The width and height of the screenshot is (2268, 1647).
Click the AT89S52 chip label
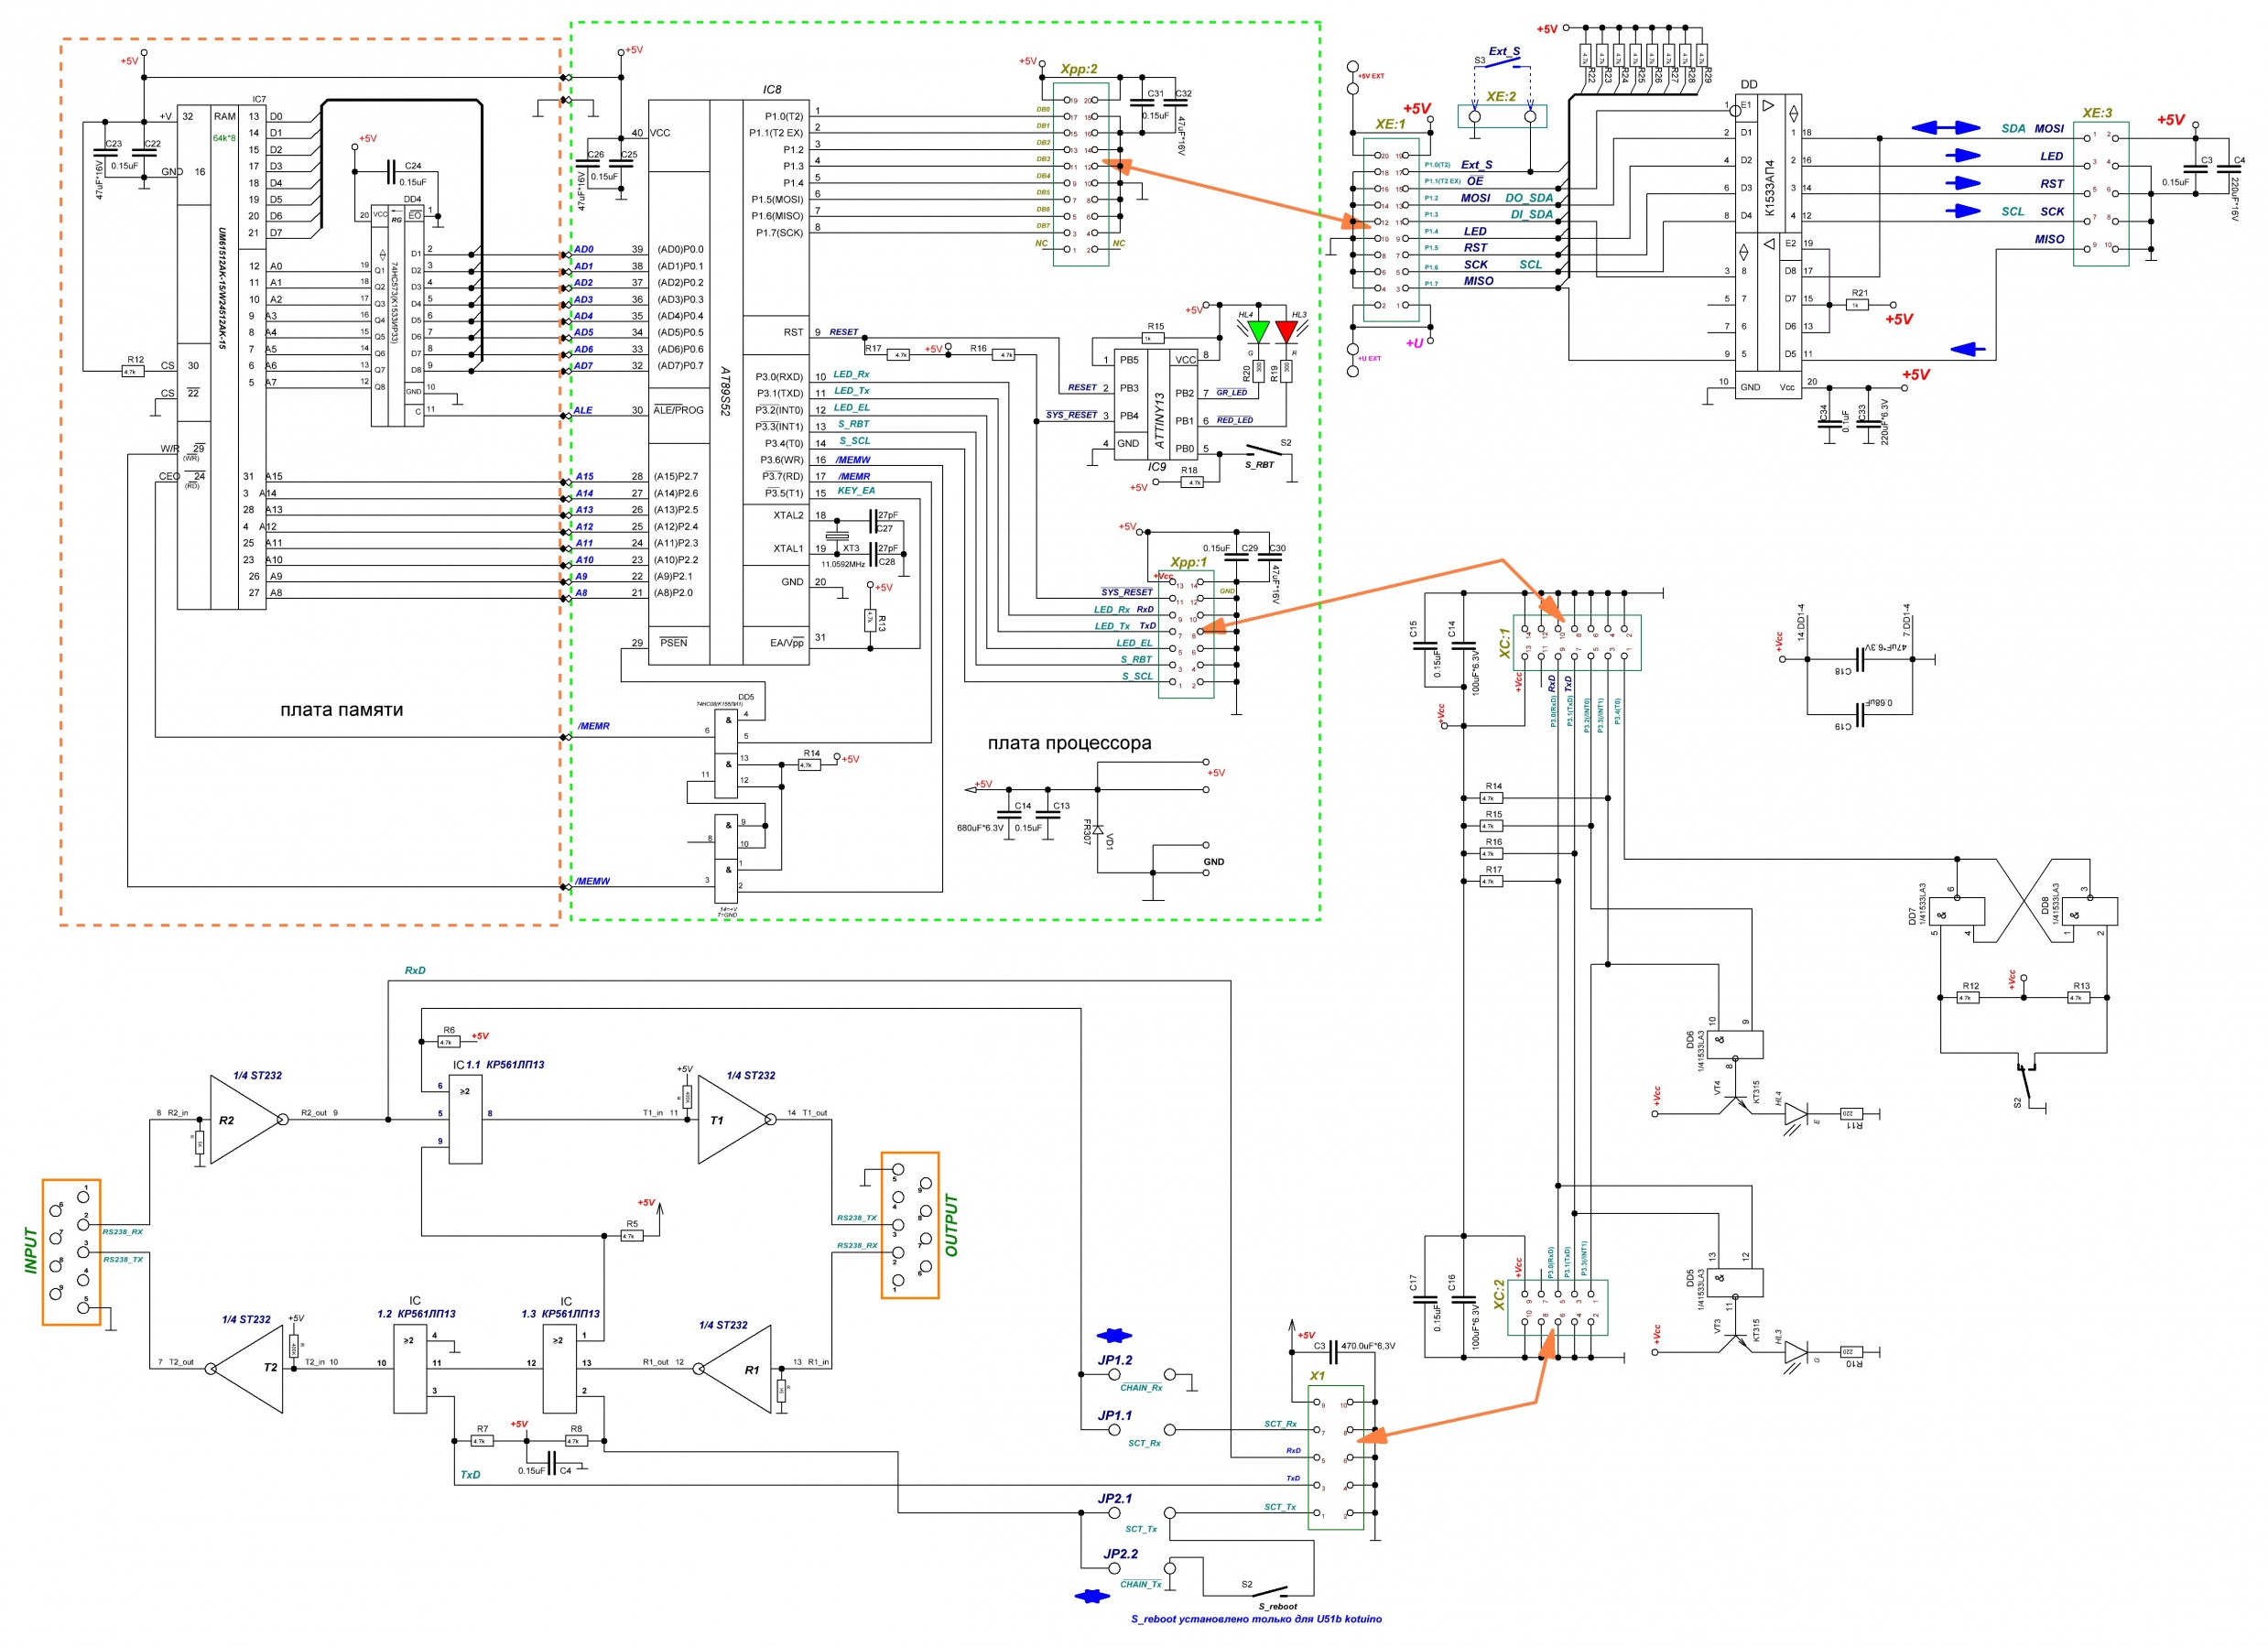725,391
